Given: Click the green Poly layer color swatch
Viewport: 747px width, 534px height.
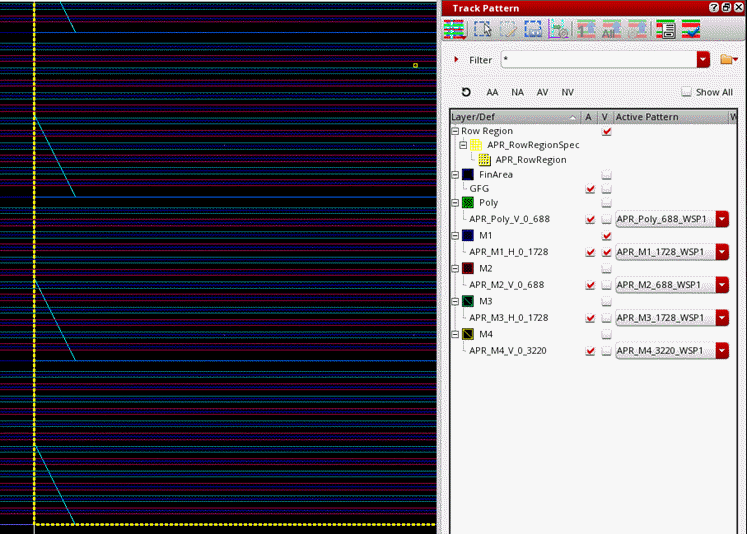Looking at the screenshot, I should (468, 203).
